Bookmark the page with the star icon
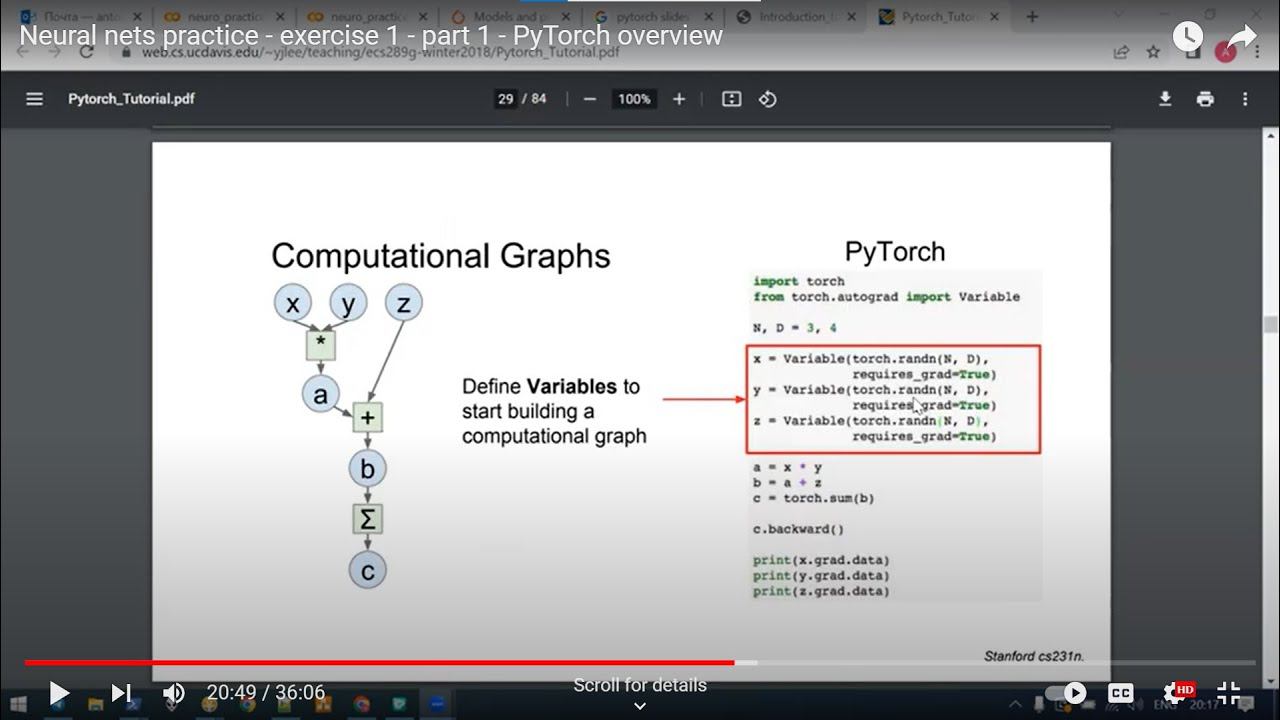This screenshot has height=720, width=1280. 1153,52
